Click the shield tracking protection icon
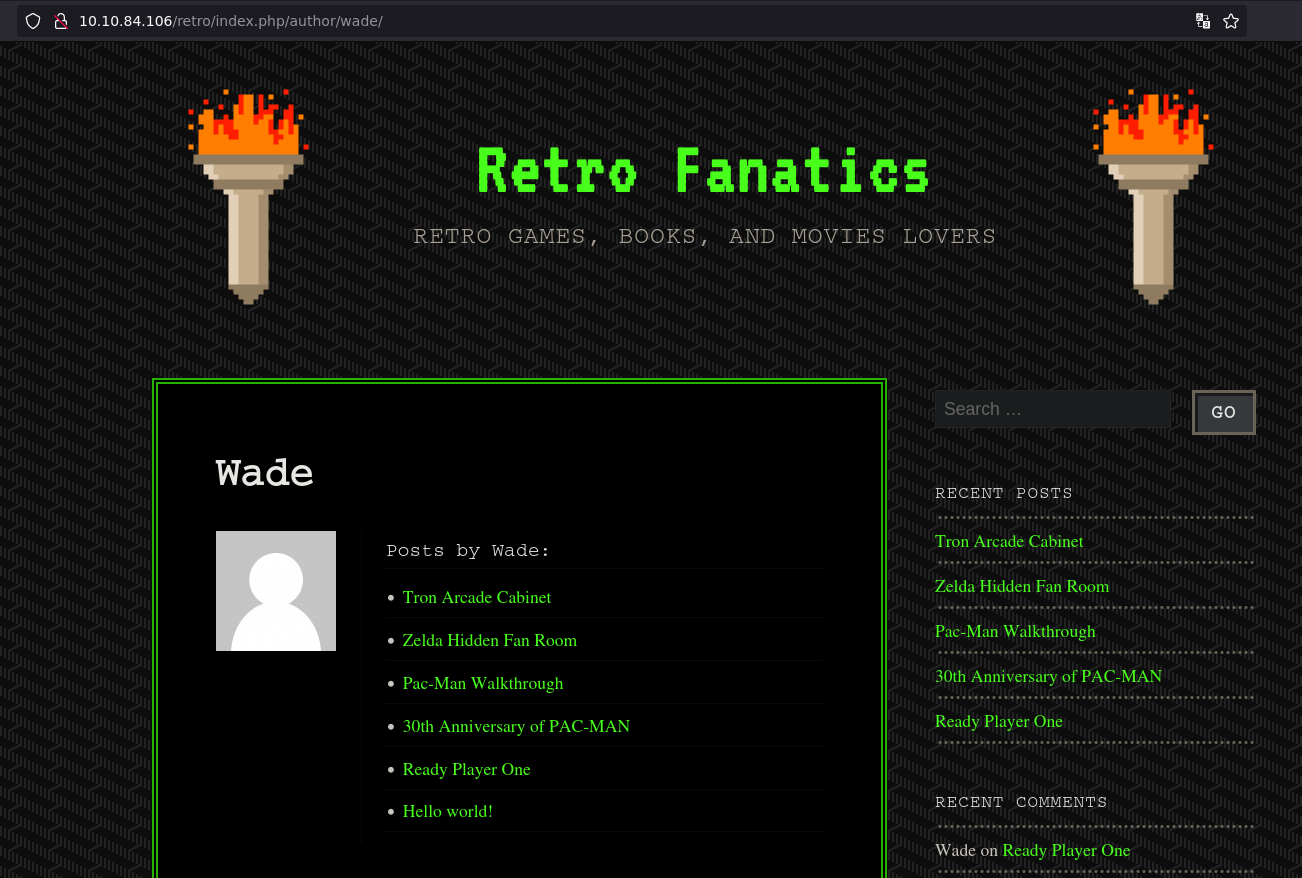 (33, 21)
